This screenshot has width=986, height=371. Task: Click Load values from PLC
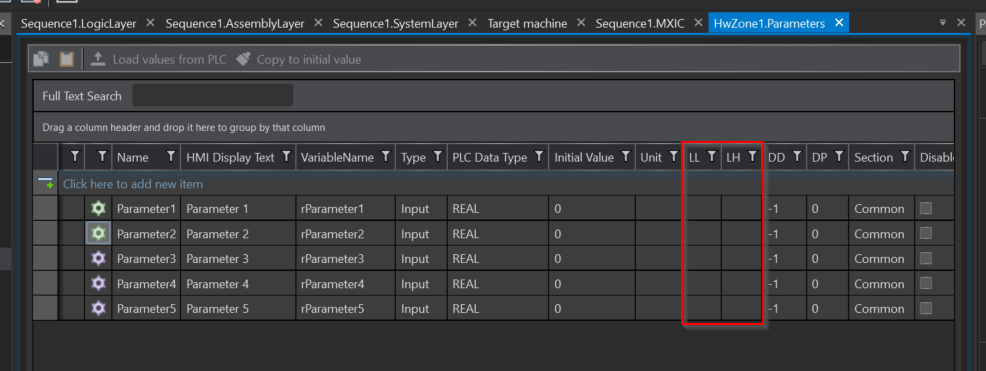point(158,60)
